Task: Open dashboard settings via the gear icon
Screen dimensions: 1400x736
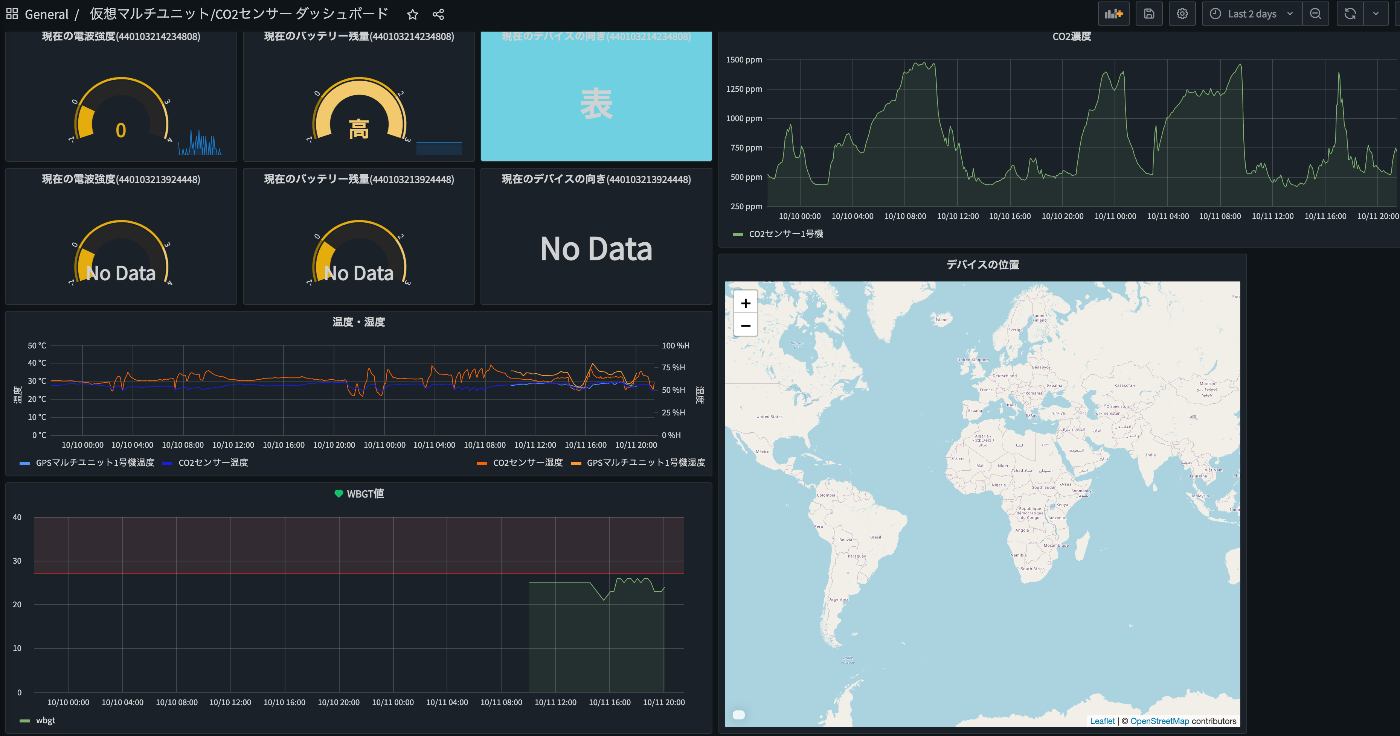Action: [1182, 14]
